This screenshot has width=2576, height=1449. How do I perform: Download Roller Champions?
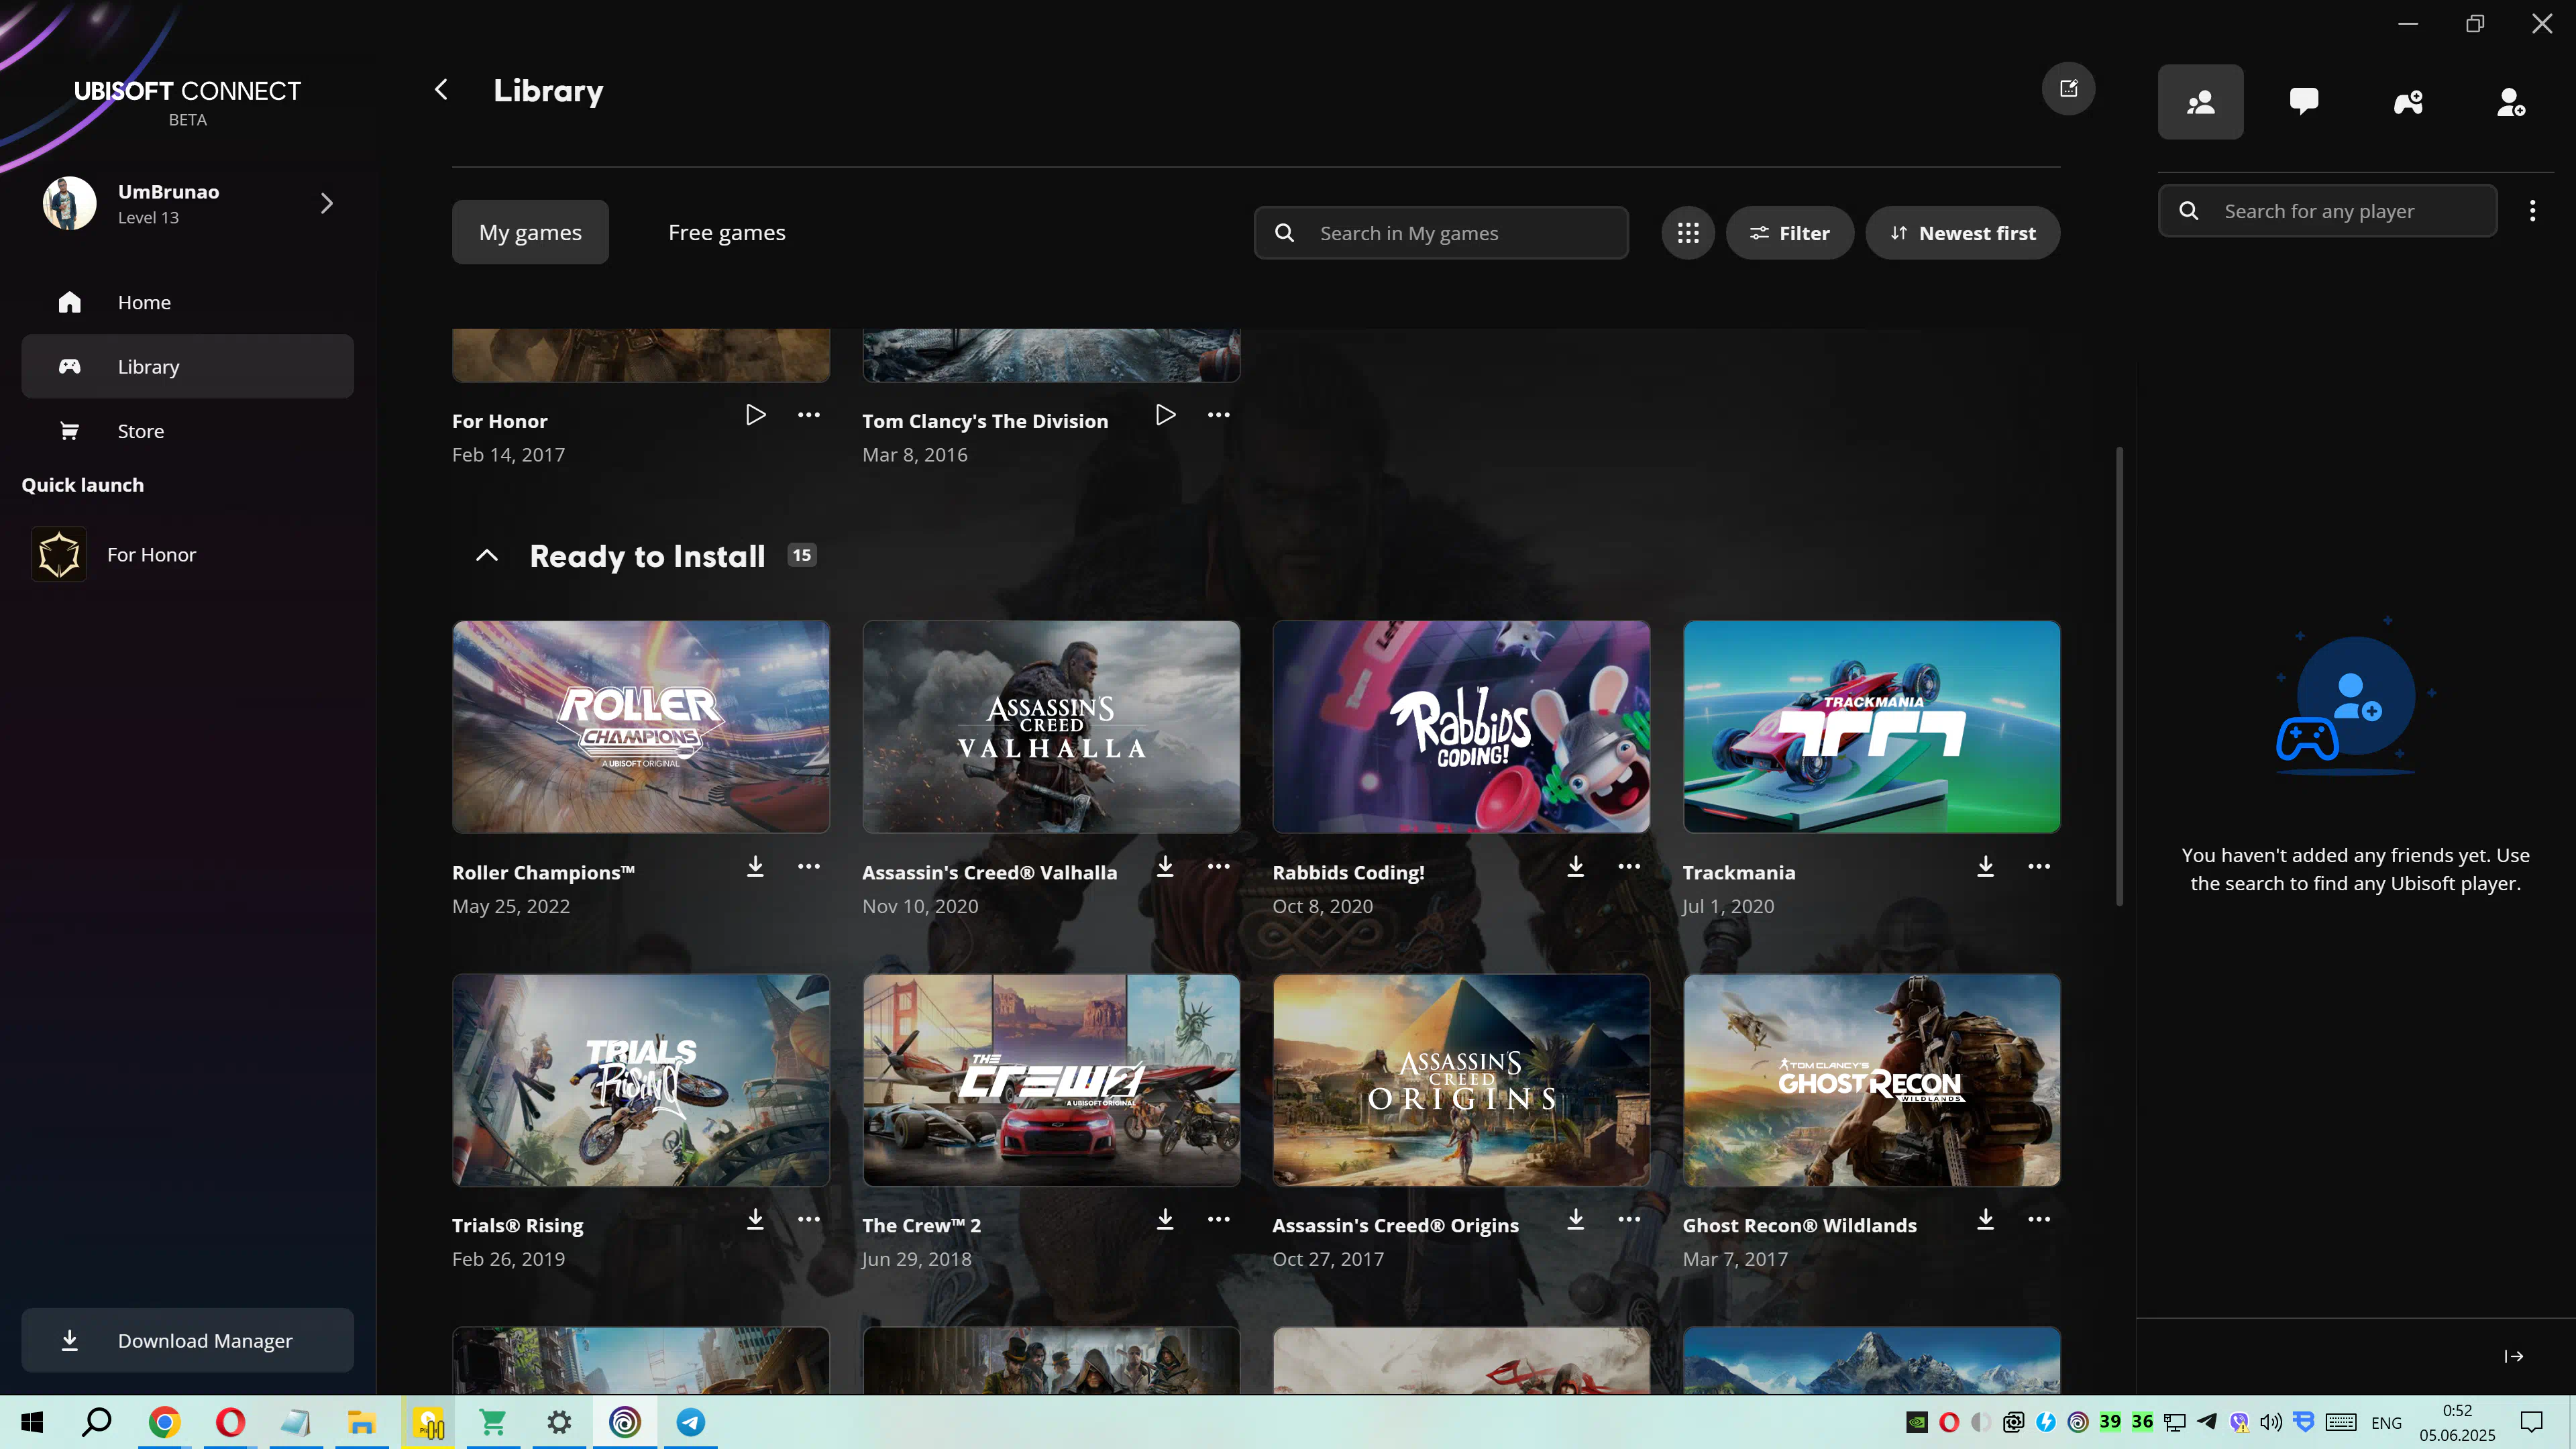click(x=755, y=866)
